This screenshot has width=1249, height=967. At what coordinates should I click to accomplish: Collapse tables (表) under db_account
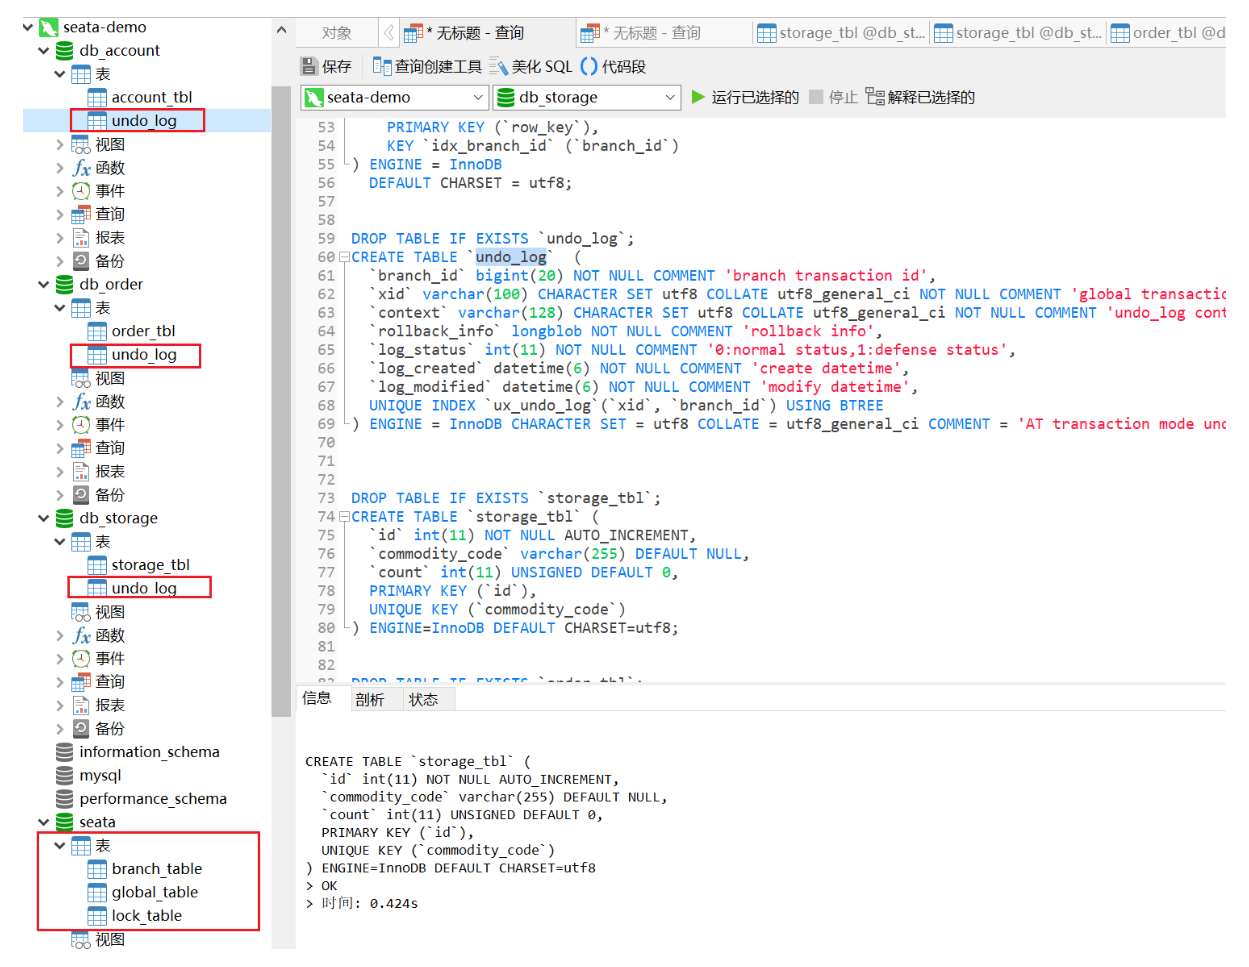click(60, 74)
